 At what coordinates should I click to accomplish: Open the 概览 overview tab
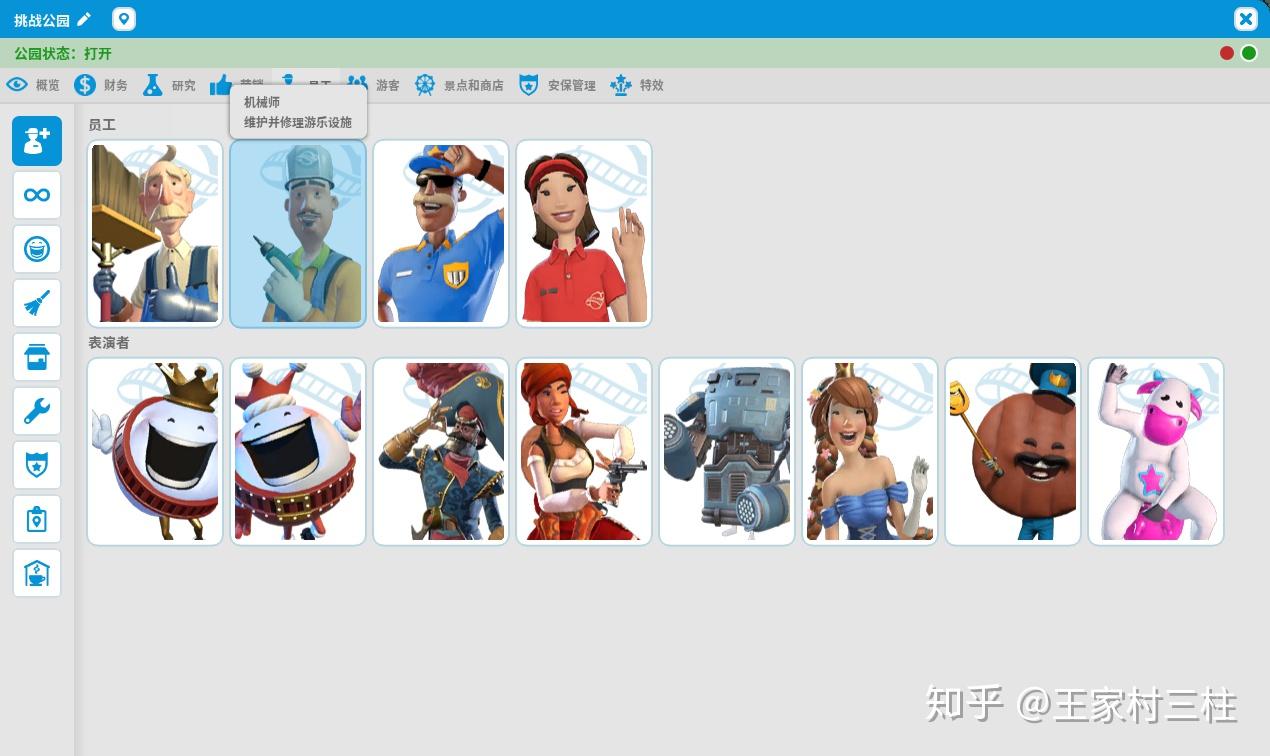pyautogui.click(x=33, y=85)
